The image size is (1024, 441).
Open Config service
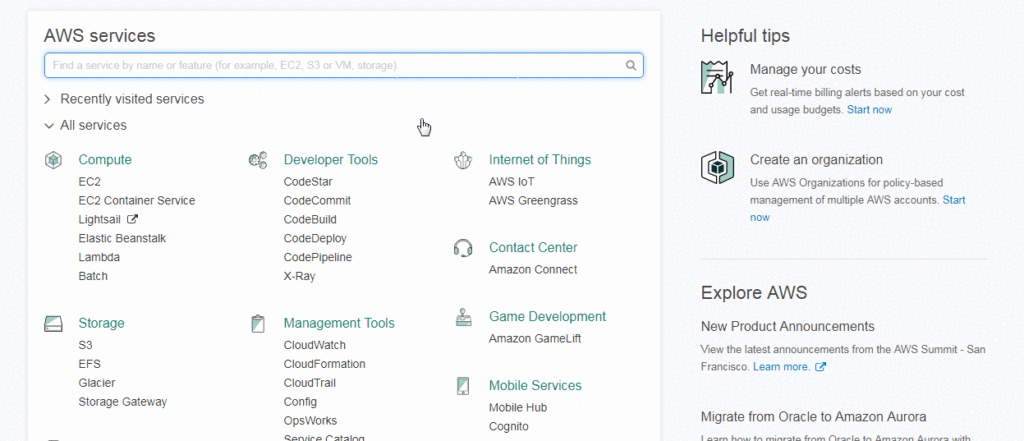click(300, 402)
